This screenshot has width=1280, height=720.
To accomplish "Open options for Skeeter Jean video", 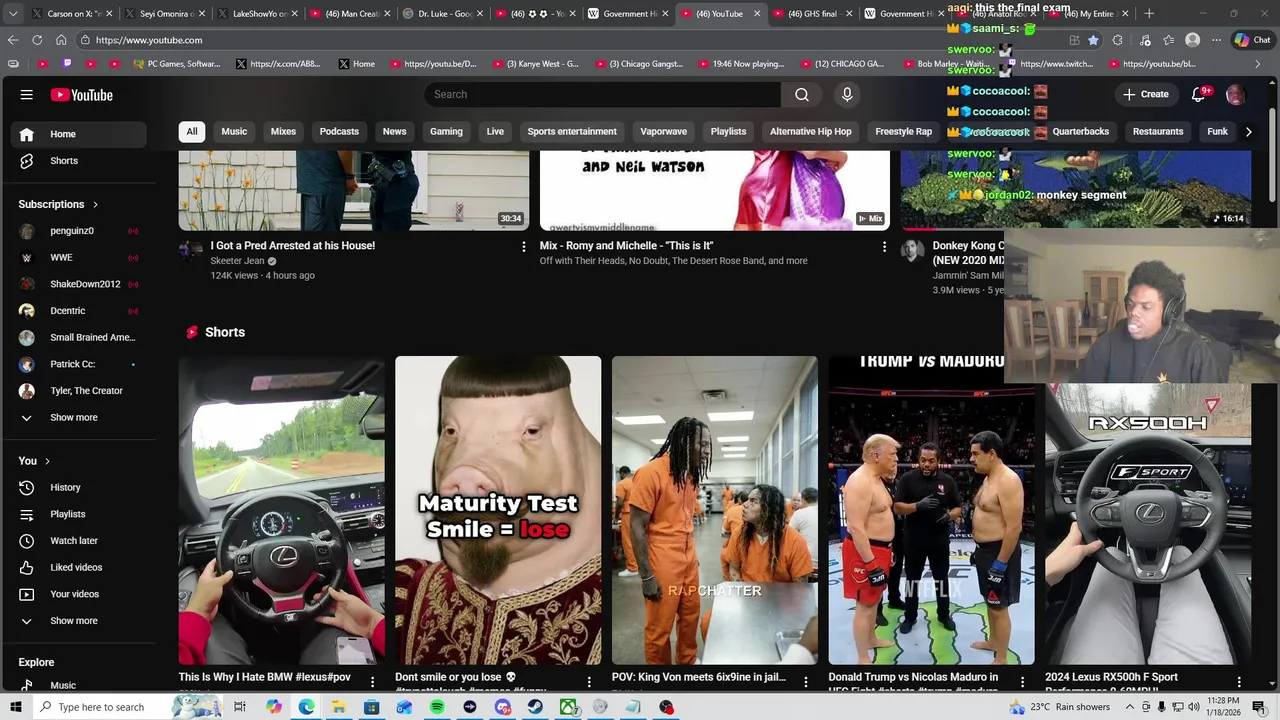I will (x=523, y=246).
